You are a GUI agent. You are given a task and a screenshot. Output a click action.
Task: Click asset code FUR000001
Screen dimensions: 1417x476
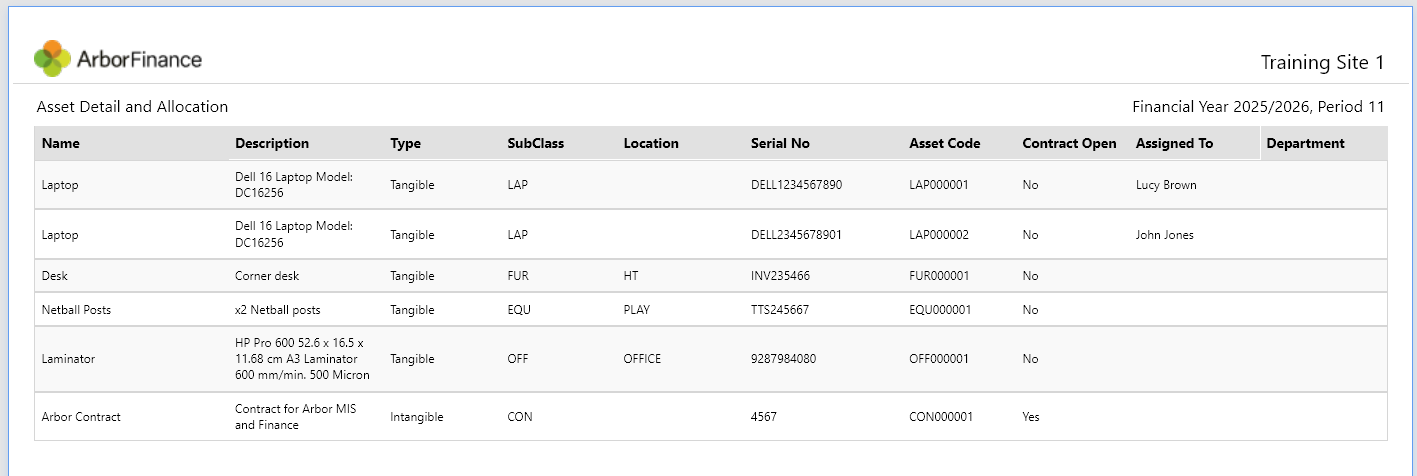click(939, 276)
